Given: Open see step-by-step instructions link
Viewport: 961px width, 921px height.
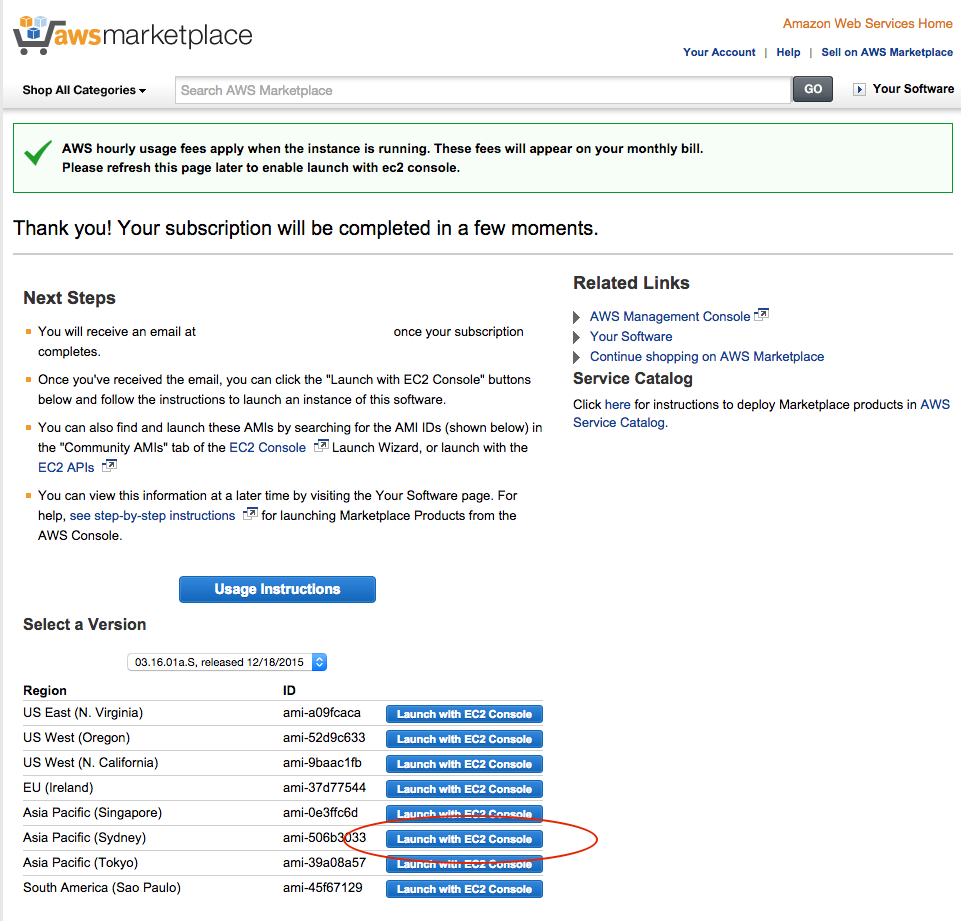Looking at the screenshot, I should coord(152,515).
